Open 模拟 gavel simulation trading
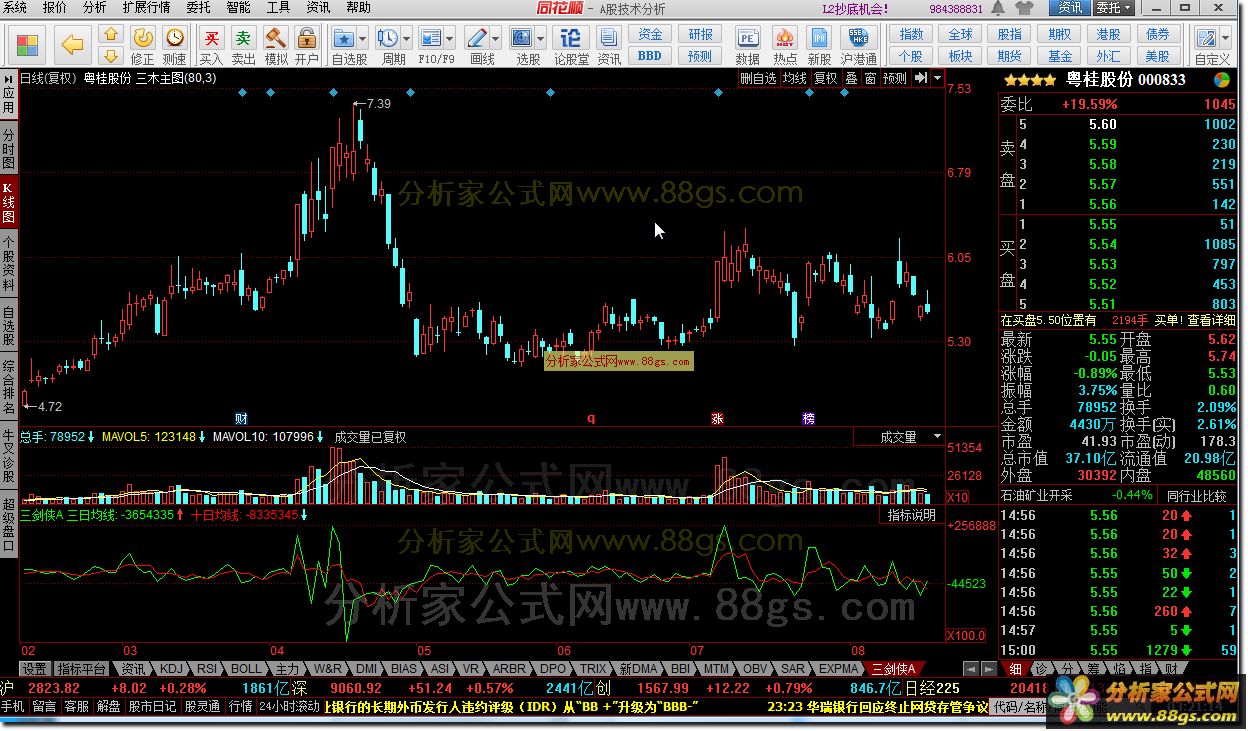Viewport: 1248px width, 731px height. (x=275, y=39)
